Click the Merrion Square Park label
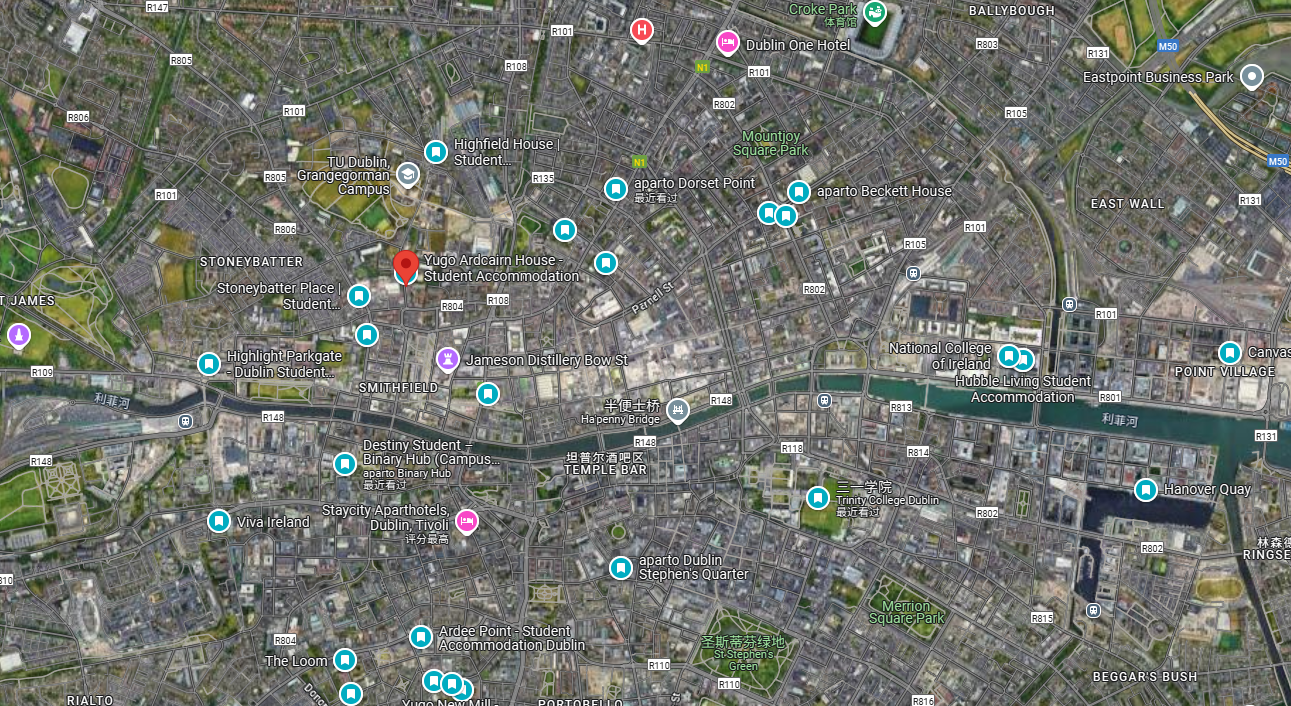This screenshot has width=1291, height=706. point(907,612)
